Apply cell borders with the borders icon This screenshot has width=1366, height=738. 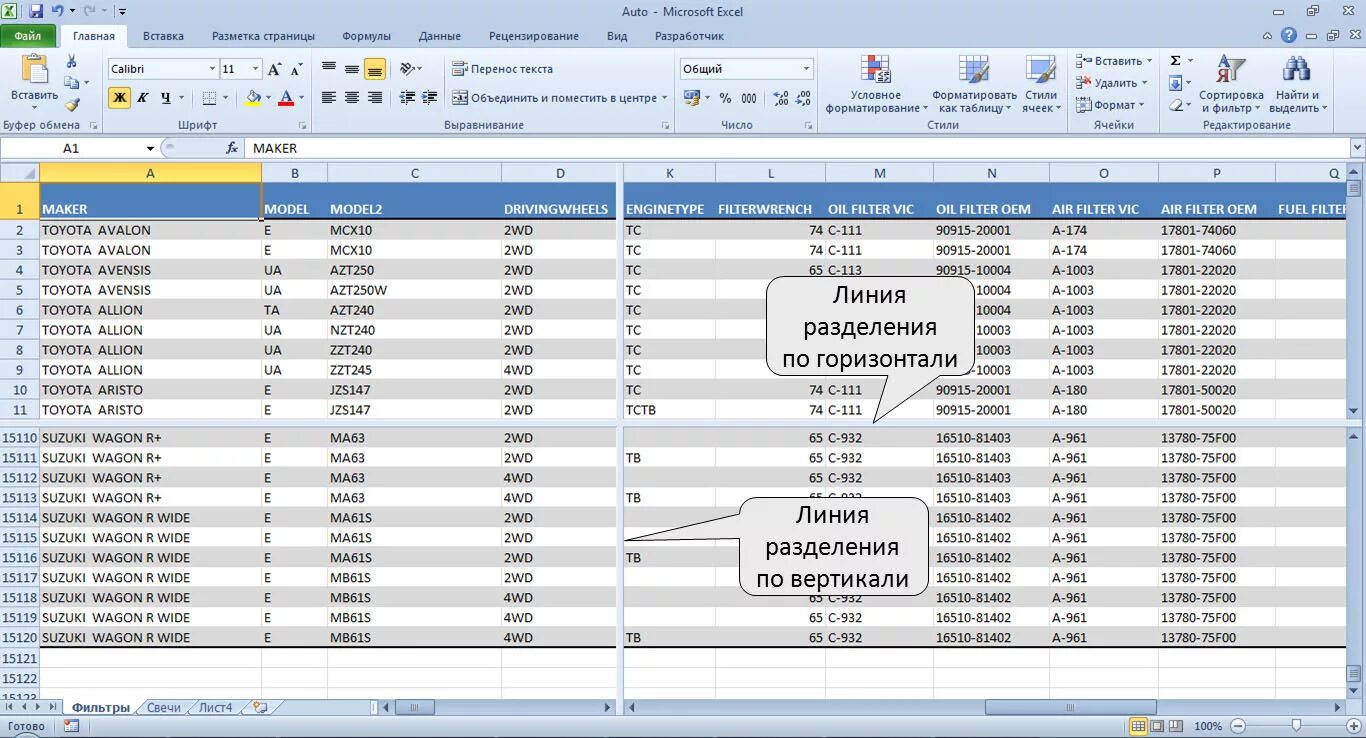click(209, 98)
